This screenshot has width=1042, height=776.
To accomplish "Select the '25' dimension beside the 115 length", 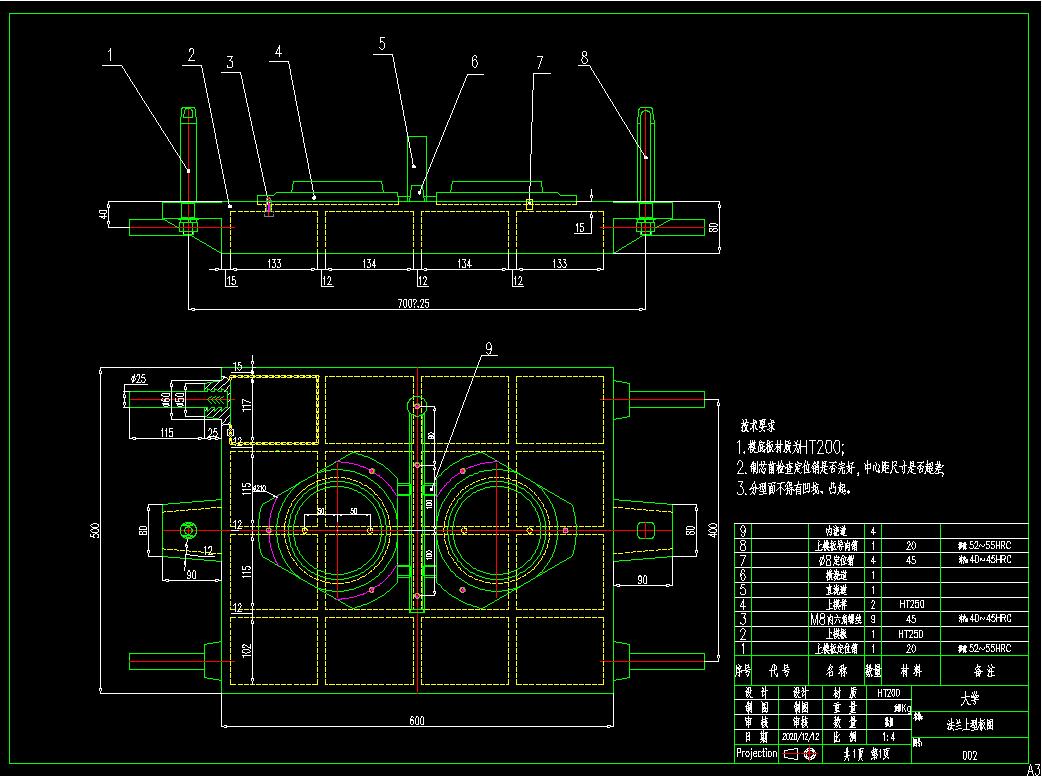I will click(213, 433).
